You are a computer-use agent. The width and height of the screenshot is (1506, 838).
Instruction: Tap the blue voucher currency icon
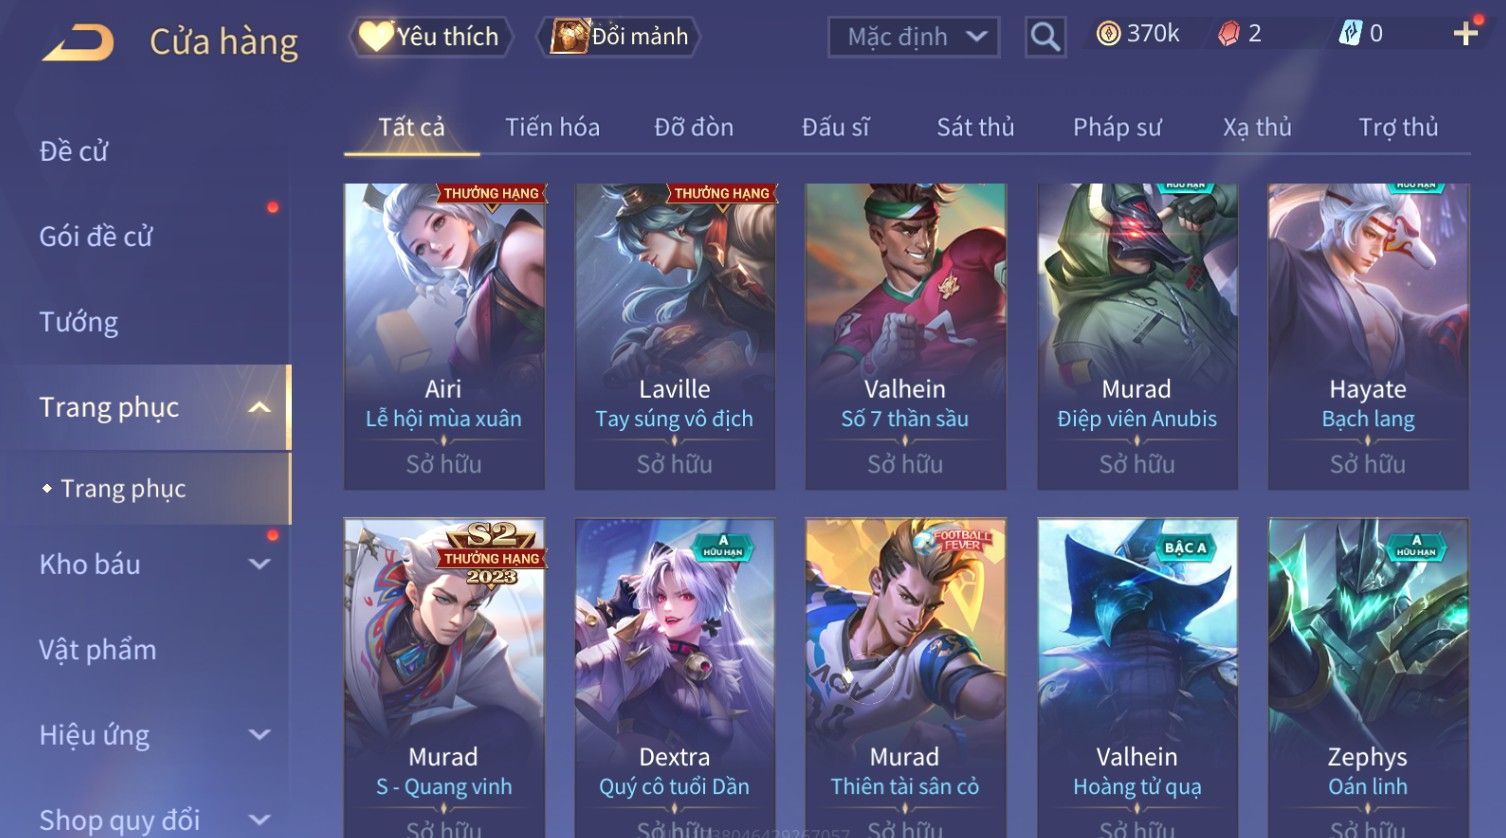pyautogui.click(x=1350, y=34)
